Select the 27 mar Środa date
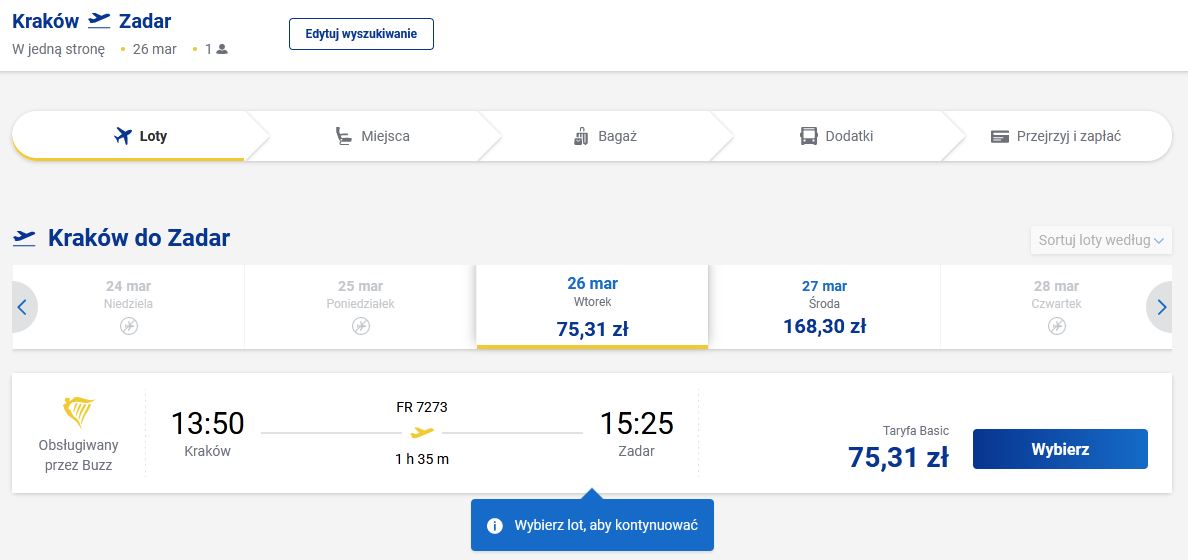Viewport: 1188px width, 560px height. pyautogui.click(x=824, y=306)
